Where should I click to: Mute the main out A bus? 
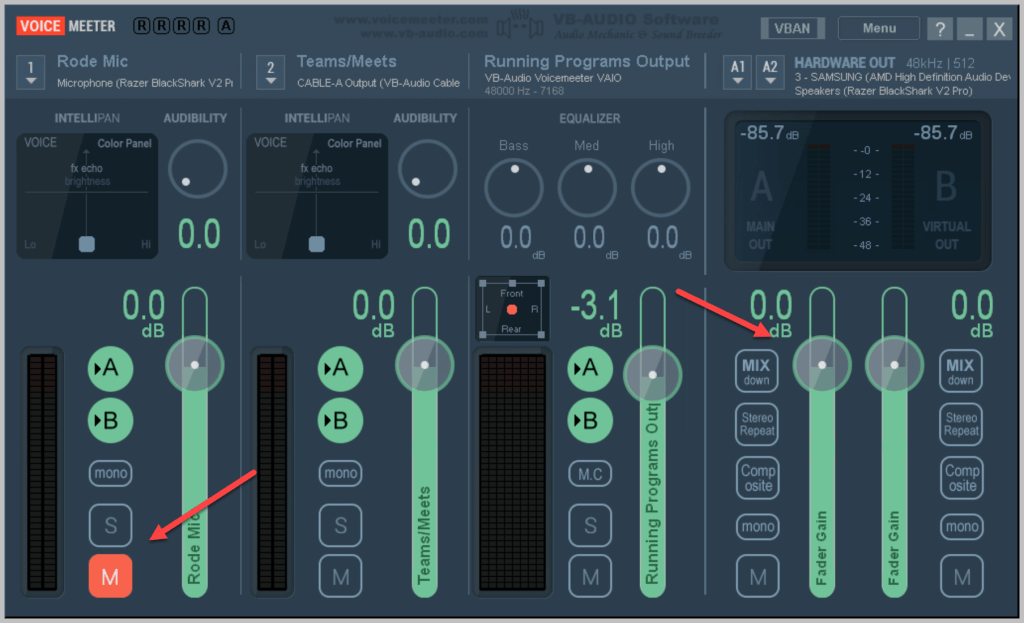pyautogui.click(x=758, y=576)
